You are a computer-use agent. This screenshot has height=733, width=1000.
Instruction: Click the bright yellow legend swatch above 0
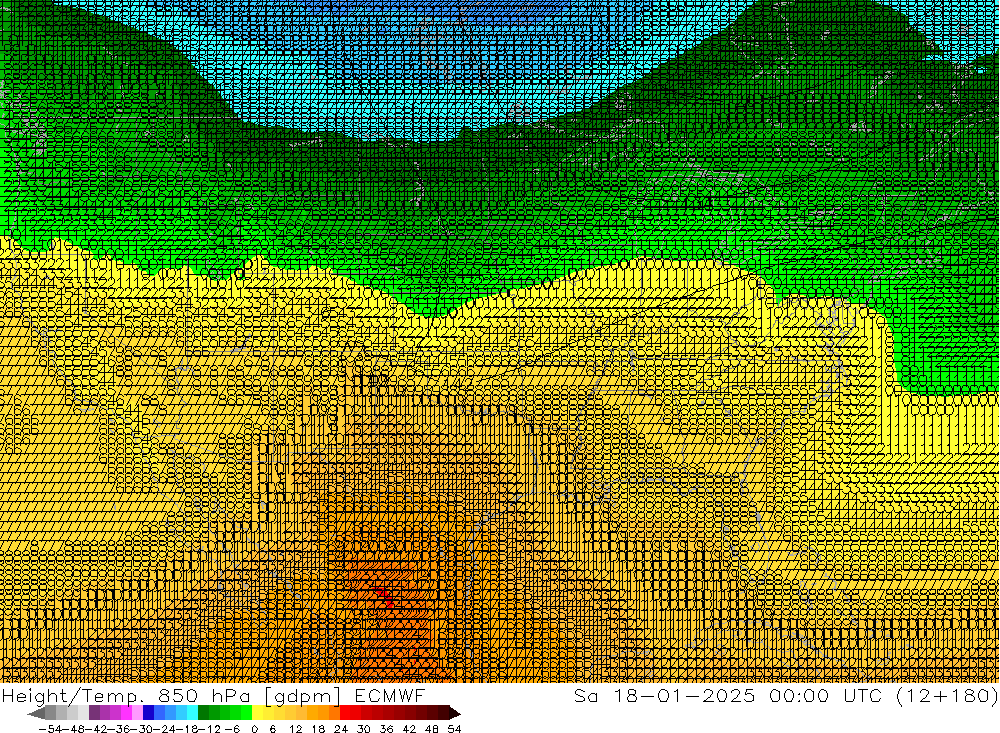click(x=257, y=713)
